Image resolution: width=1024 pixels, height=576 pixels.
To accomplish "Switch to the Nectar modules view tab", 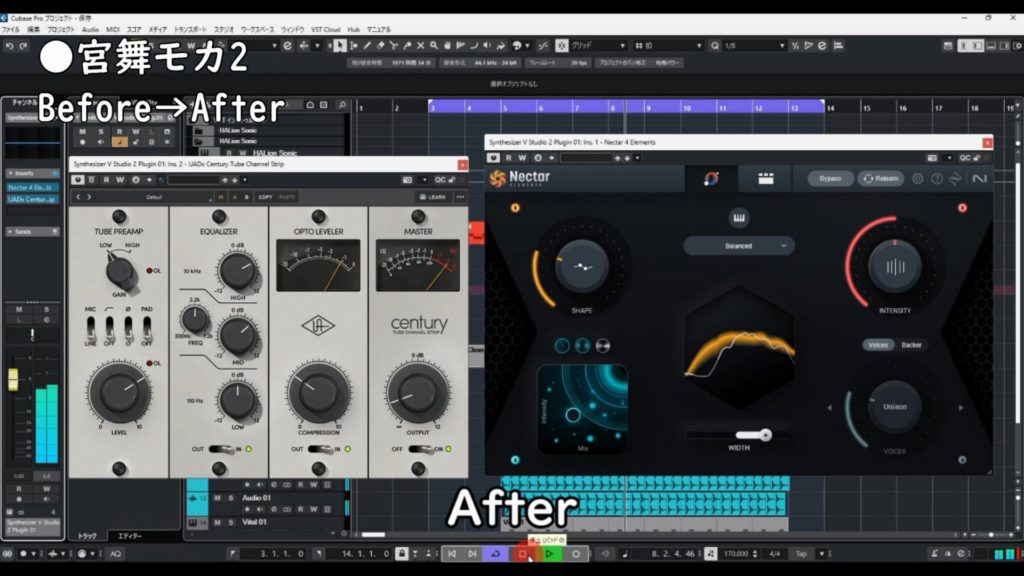I will click(766, 179).
